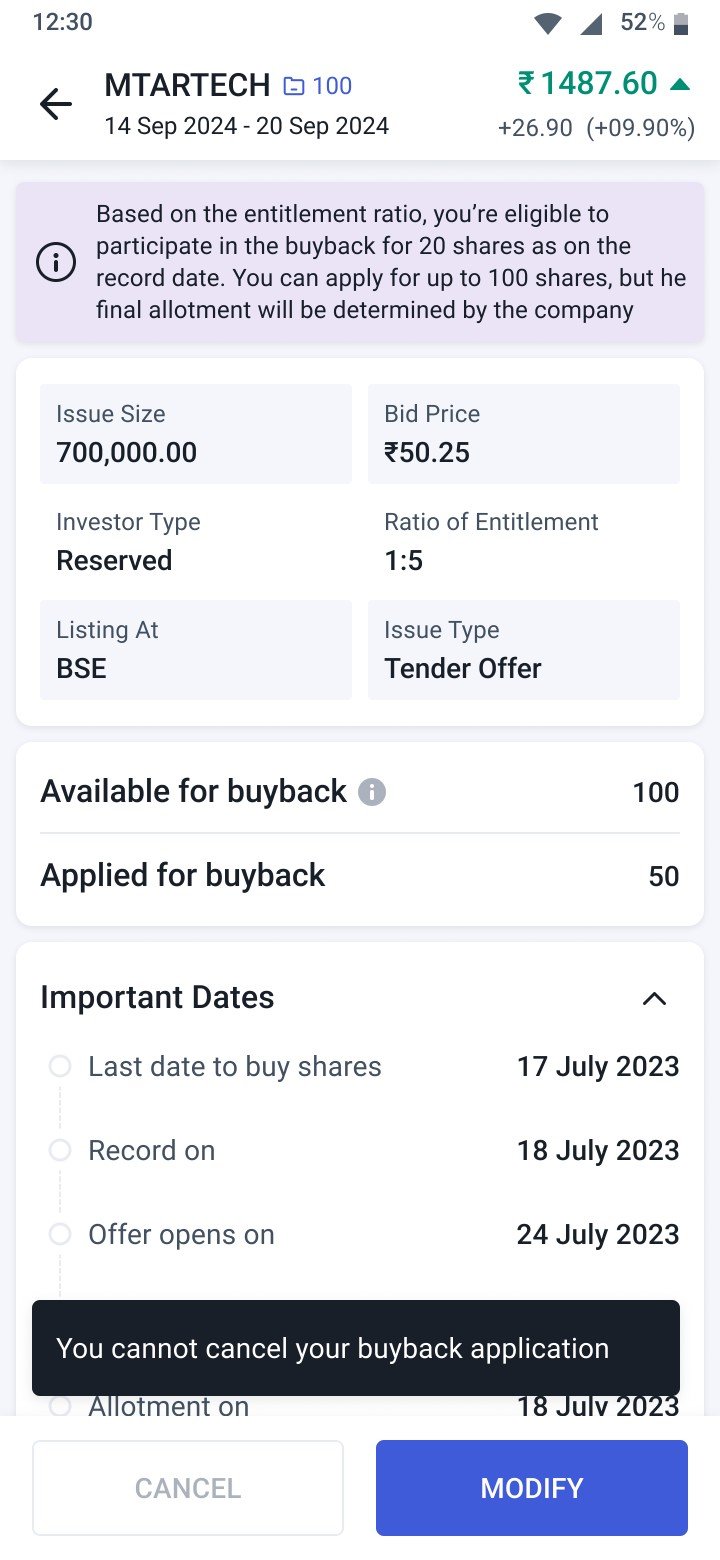Select the 'Record on' timeline marker
The width and height of the screenshot is (720, 1560).
point(60,1150)
